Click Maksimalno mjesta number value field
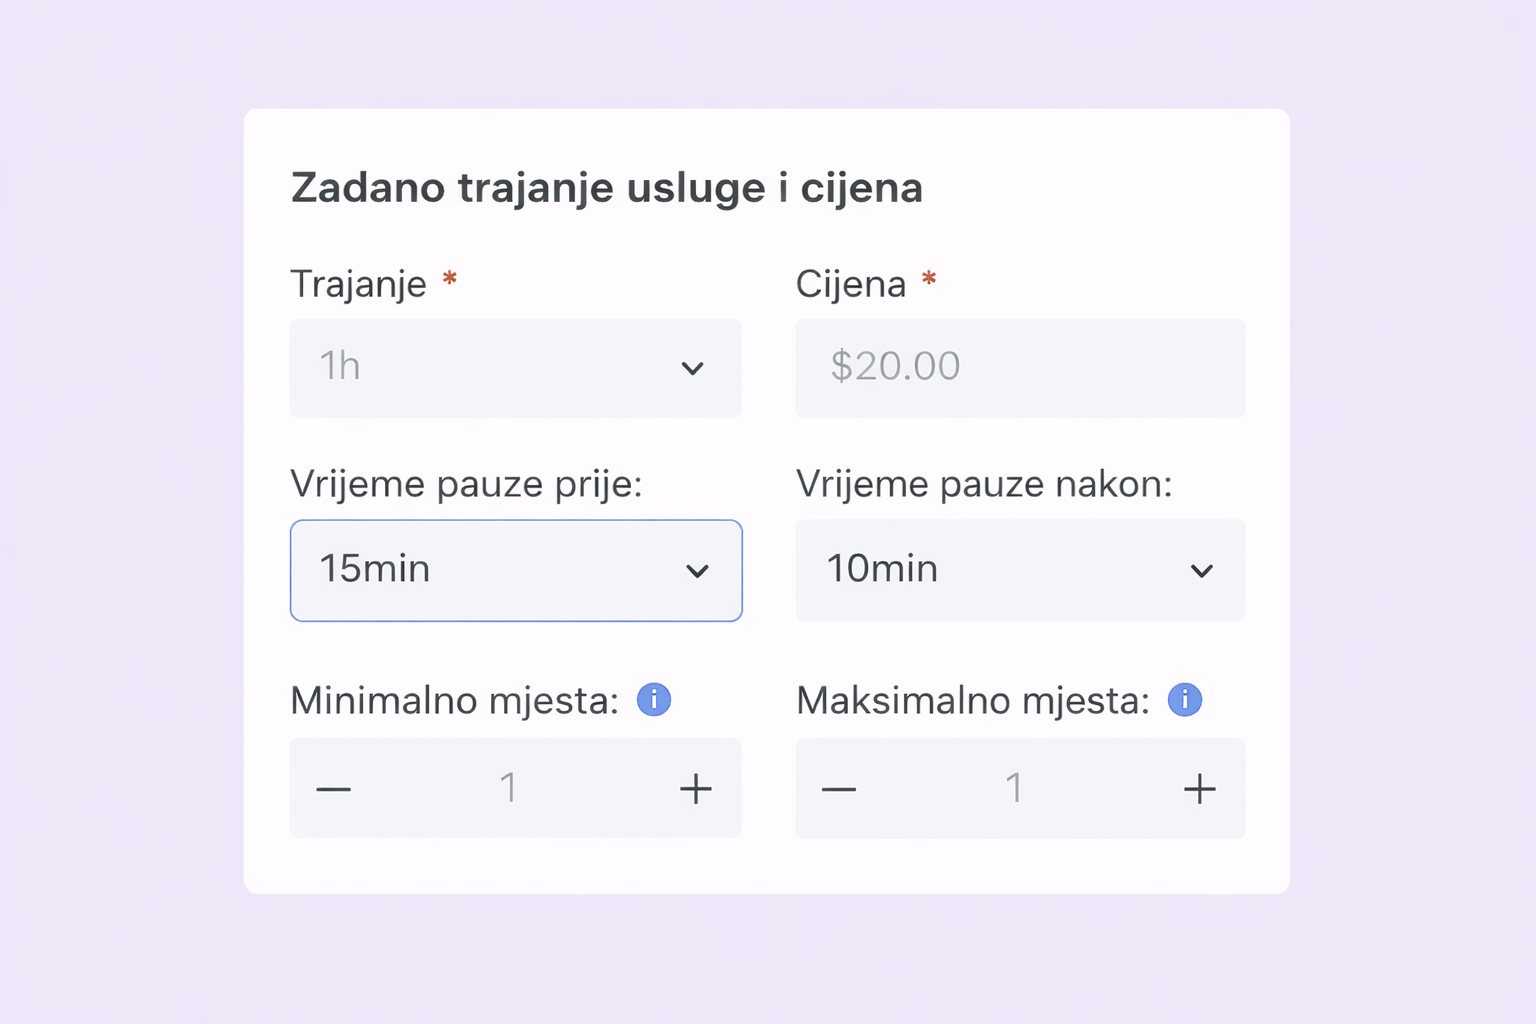The image size is (1536, 1024). tap(1014, 788)
